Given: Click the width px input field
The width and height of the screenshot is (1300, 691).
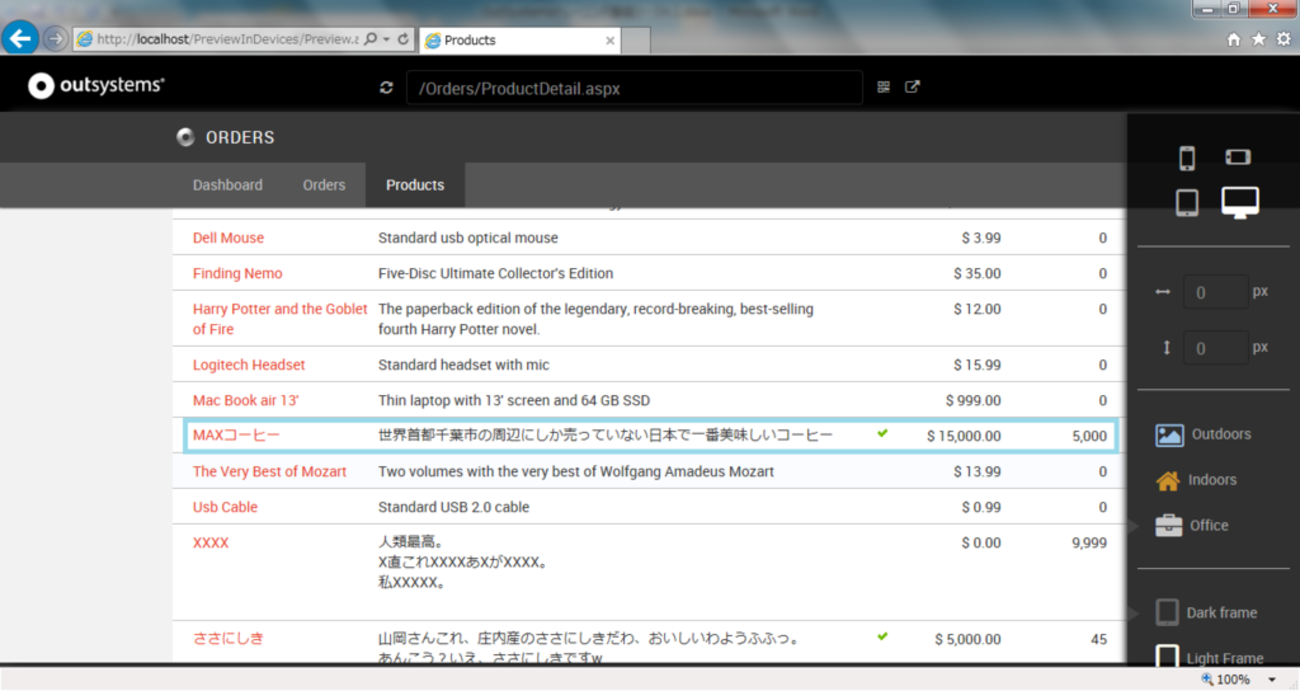Looking at the screenshot, I should click(x=1215, y=292).
